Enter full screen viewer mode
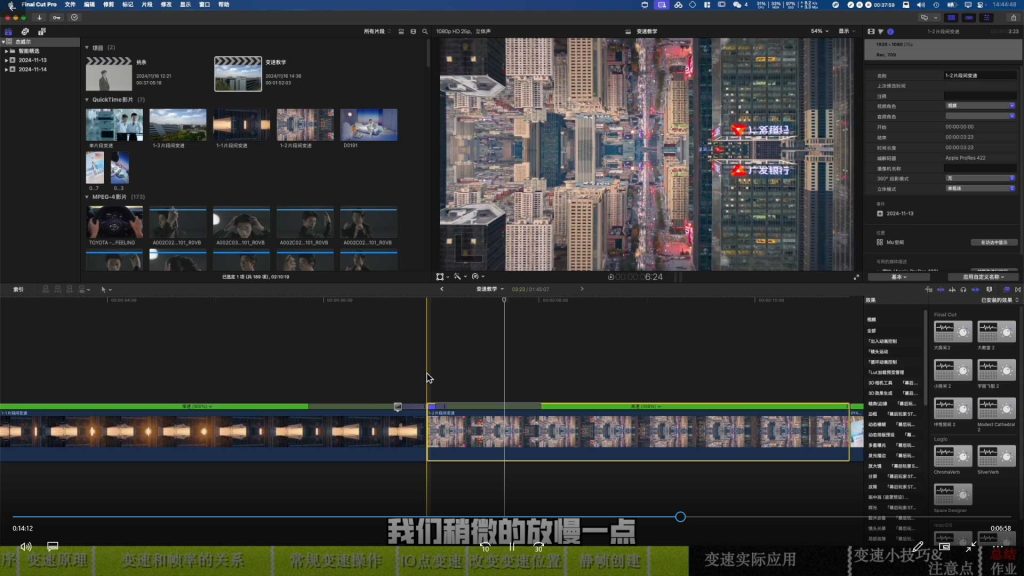Viewport: 1024px width, 576px height. (x=856, y=277)
